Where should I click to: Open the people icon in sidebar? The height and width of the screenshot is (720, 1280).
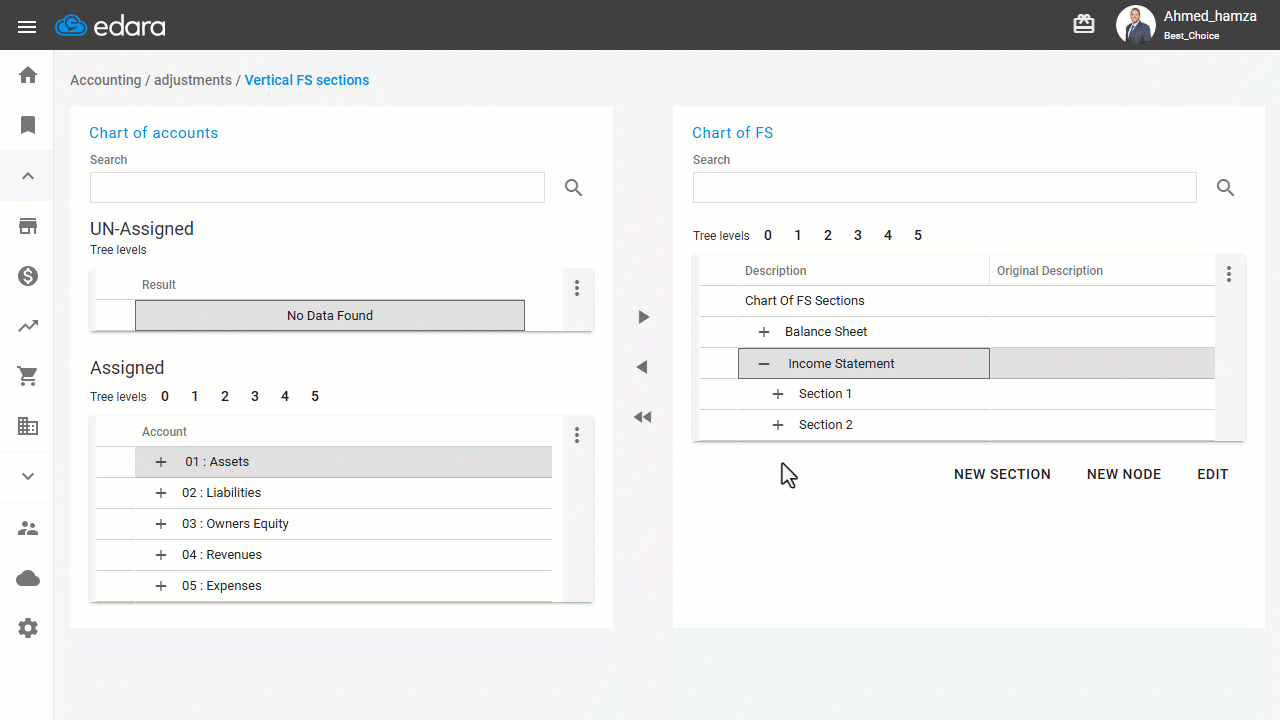28,528
